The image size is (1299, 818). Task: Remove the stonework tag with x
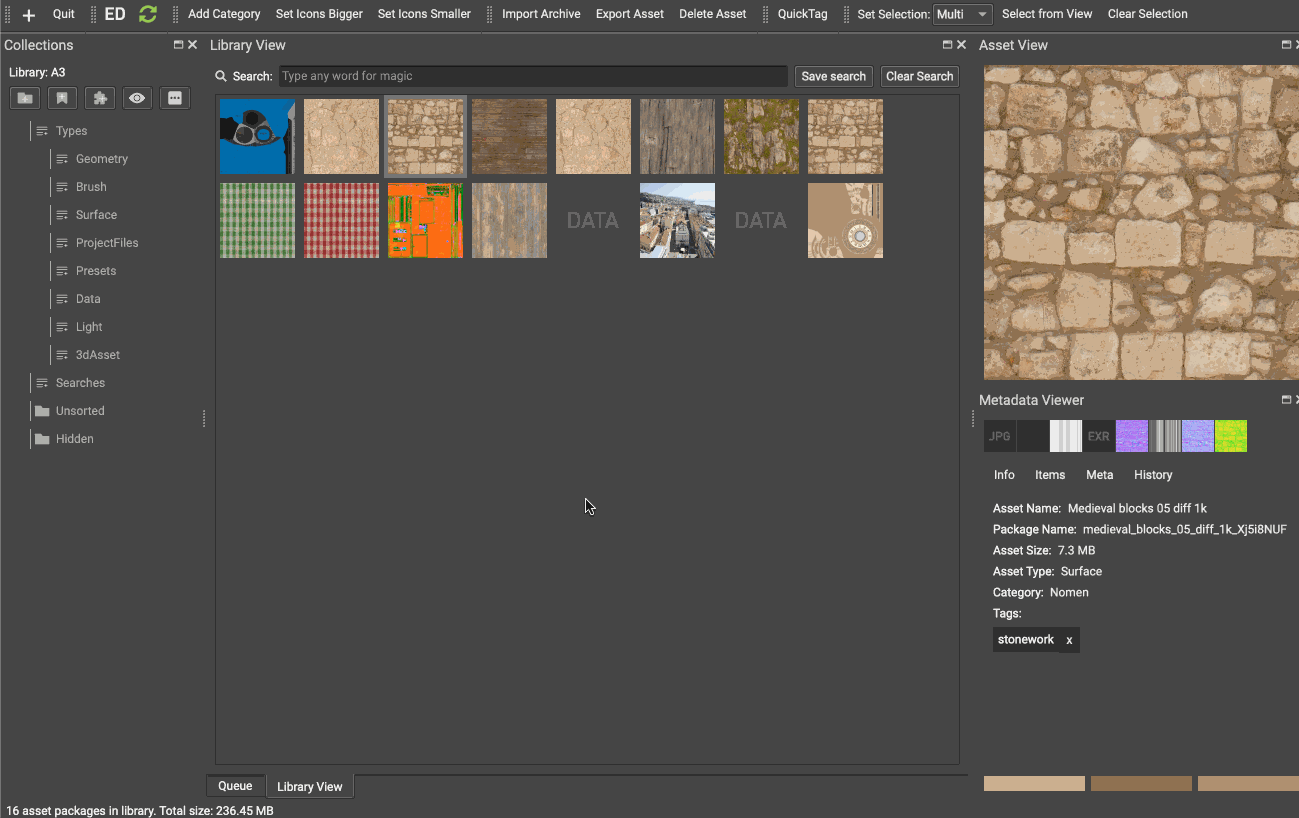[1069, 640]
